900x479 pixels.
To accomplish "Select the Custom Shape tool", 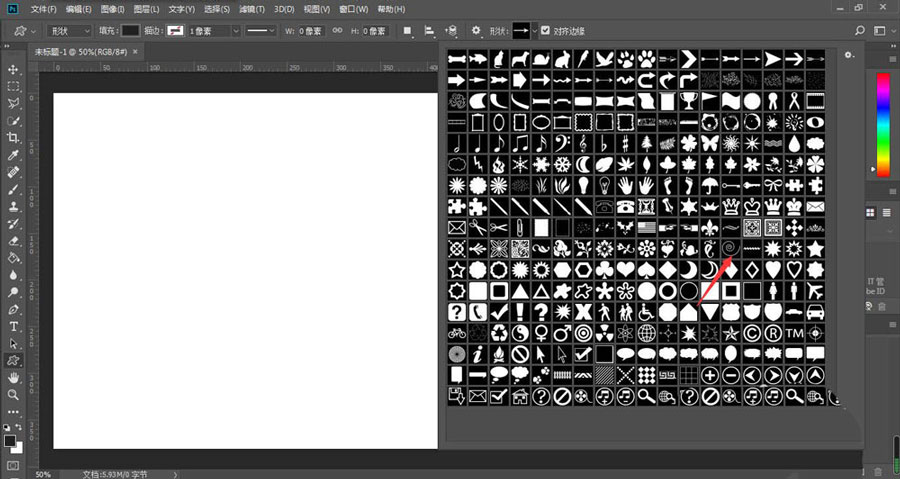I will tap(13, 360).
